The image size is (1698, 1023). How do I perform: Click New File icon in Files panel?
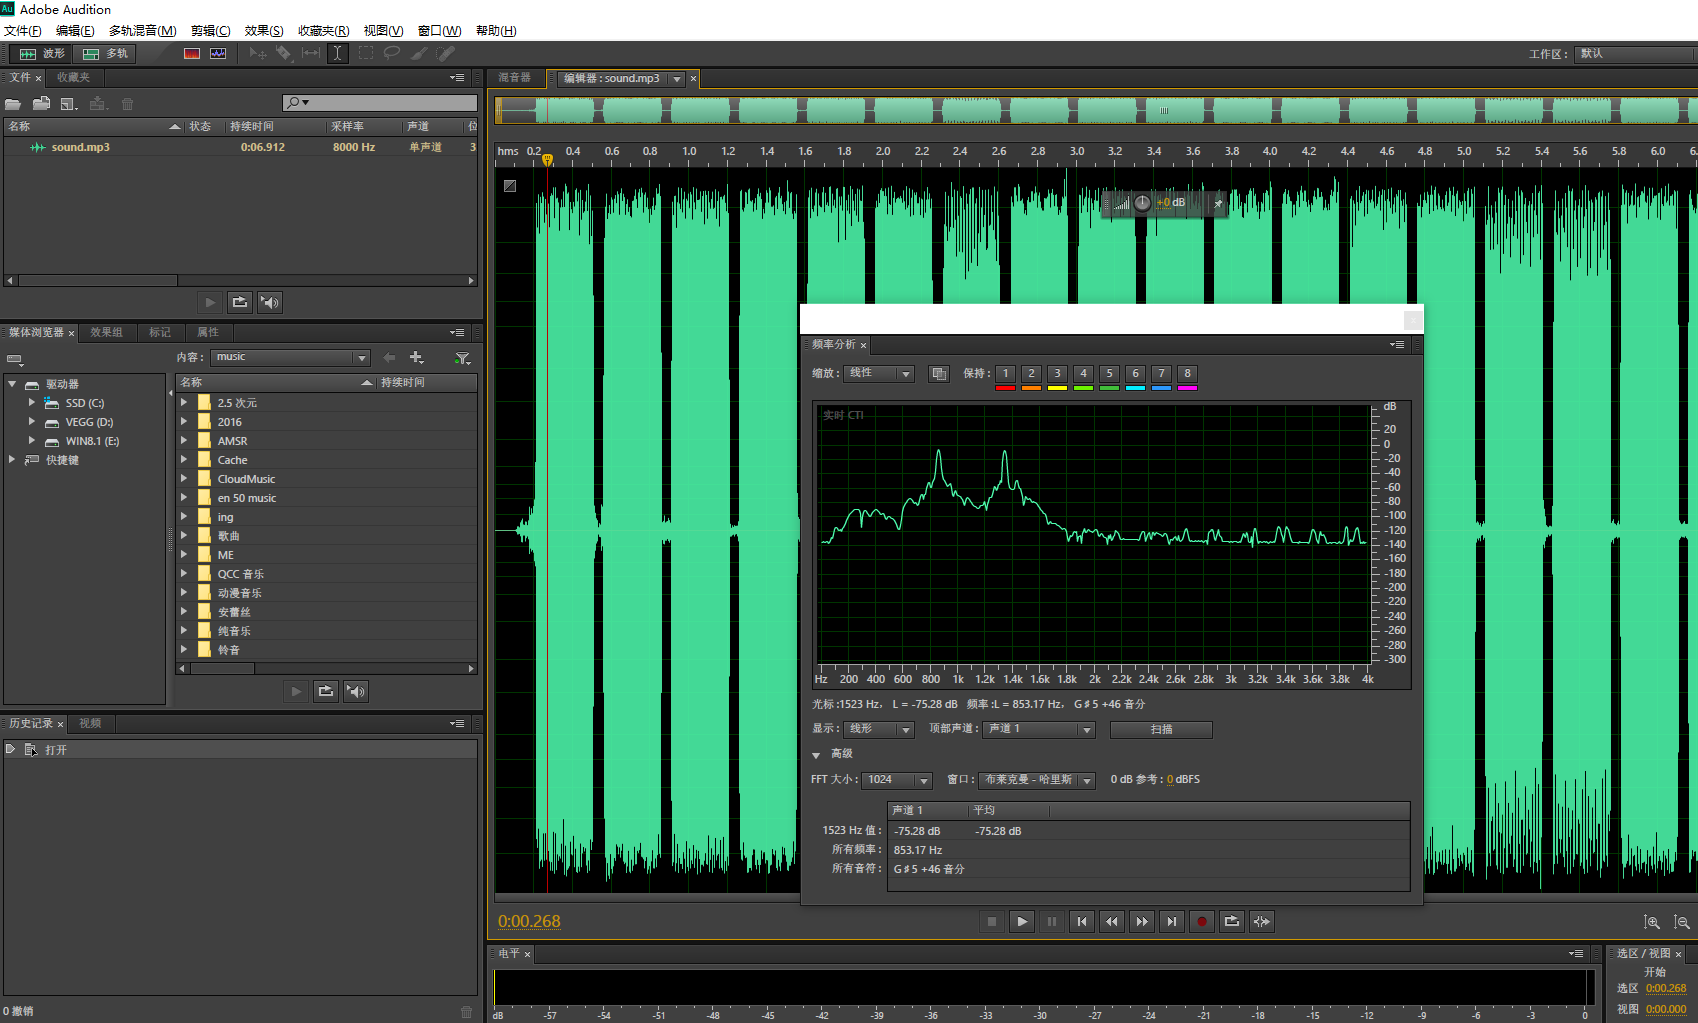[69, 103]
